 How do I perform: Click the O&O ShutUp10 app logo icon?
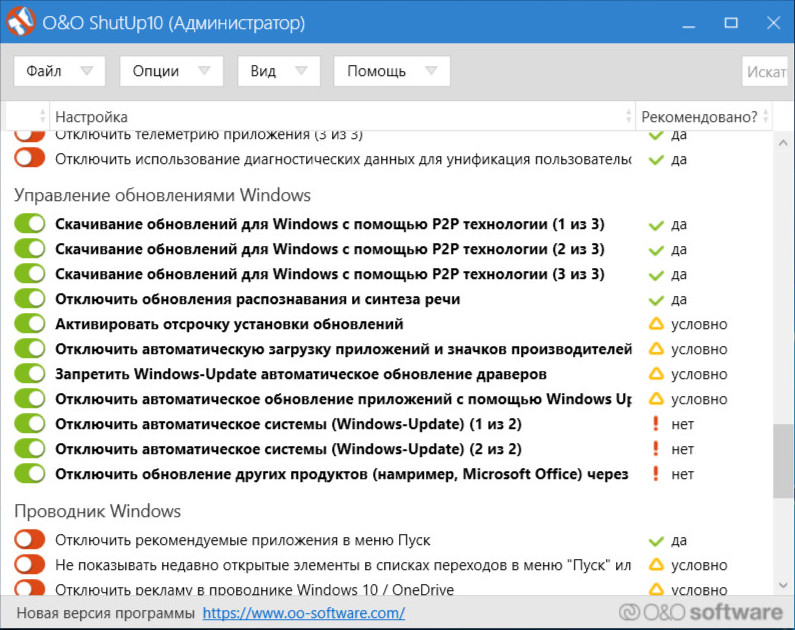point(21,21)
